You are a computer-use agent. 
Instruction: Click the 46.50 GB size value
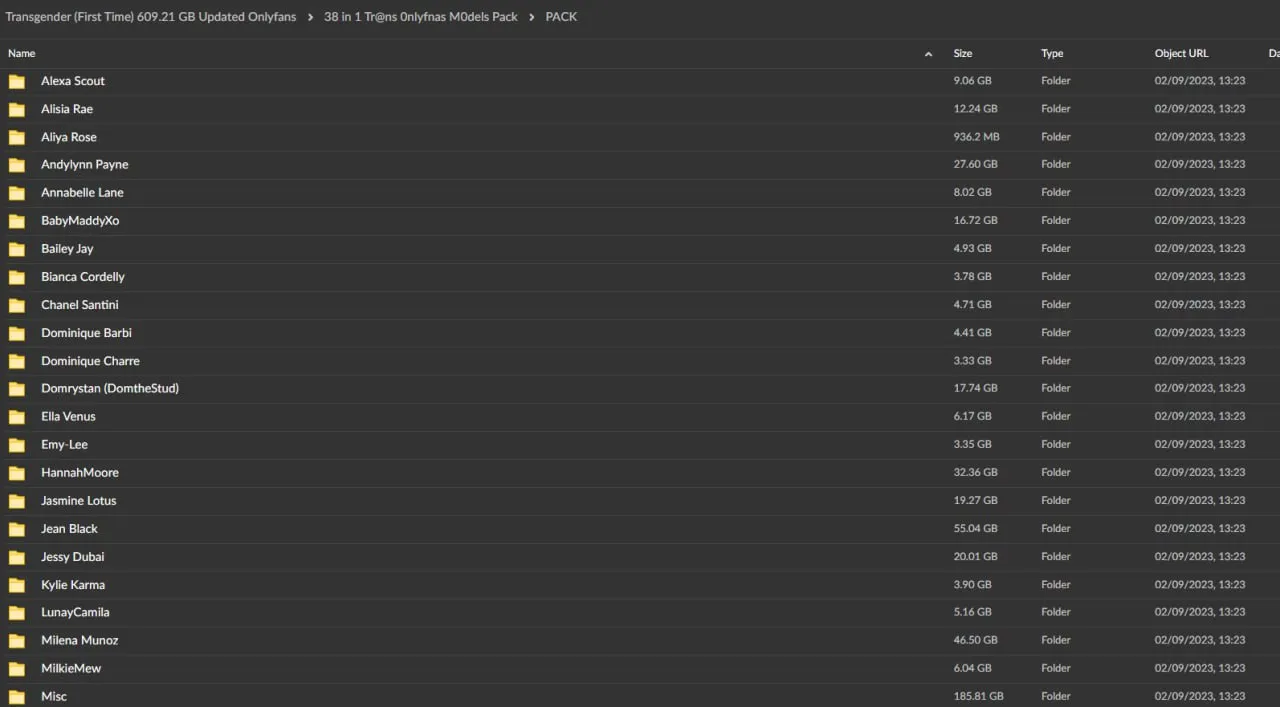click(x=976, y=640)
